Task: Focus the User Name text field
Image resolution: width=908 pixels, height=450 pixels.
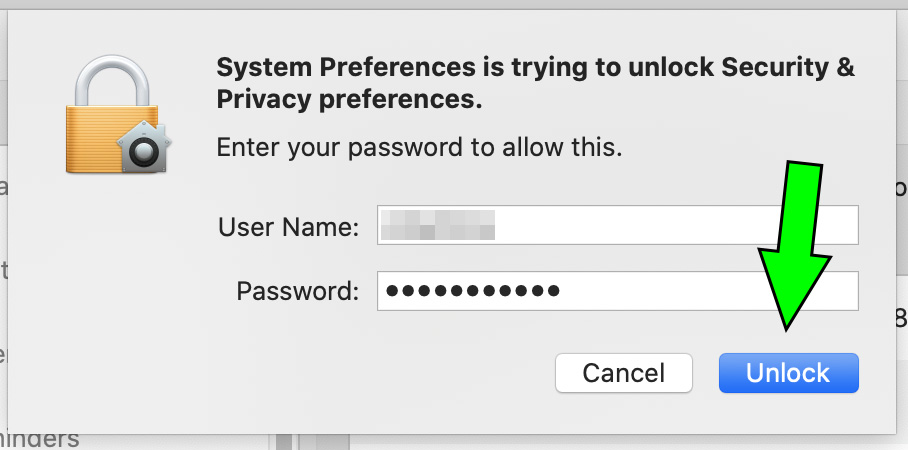Action: (618, 225)
